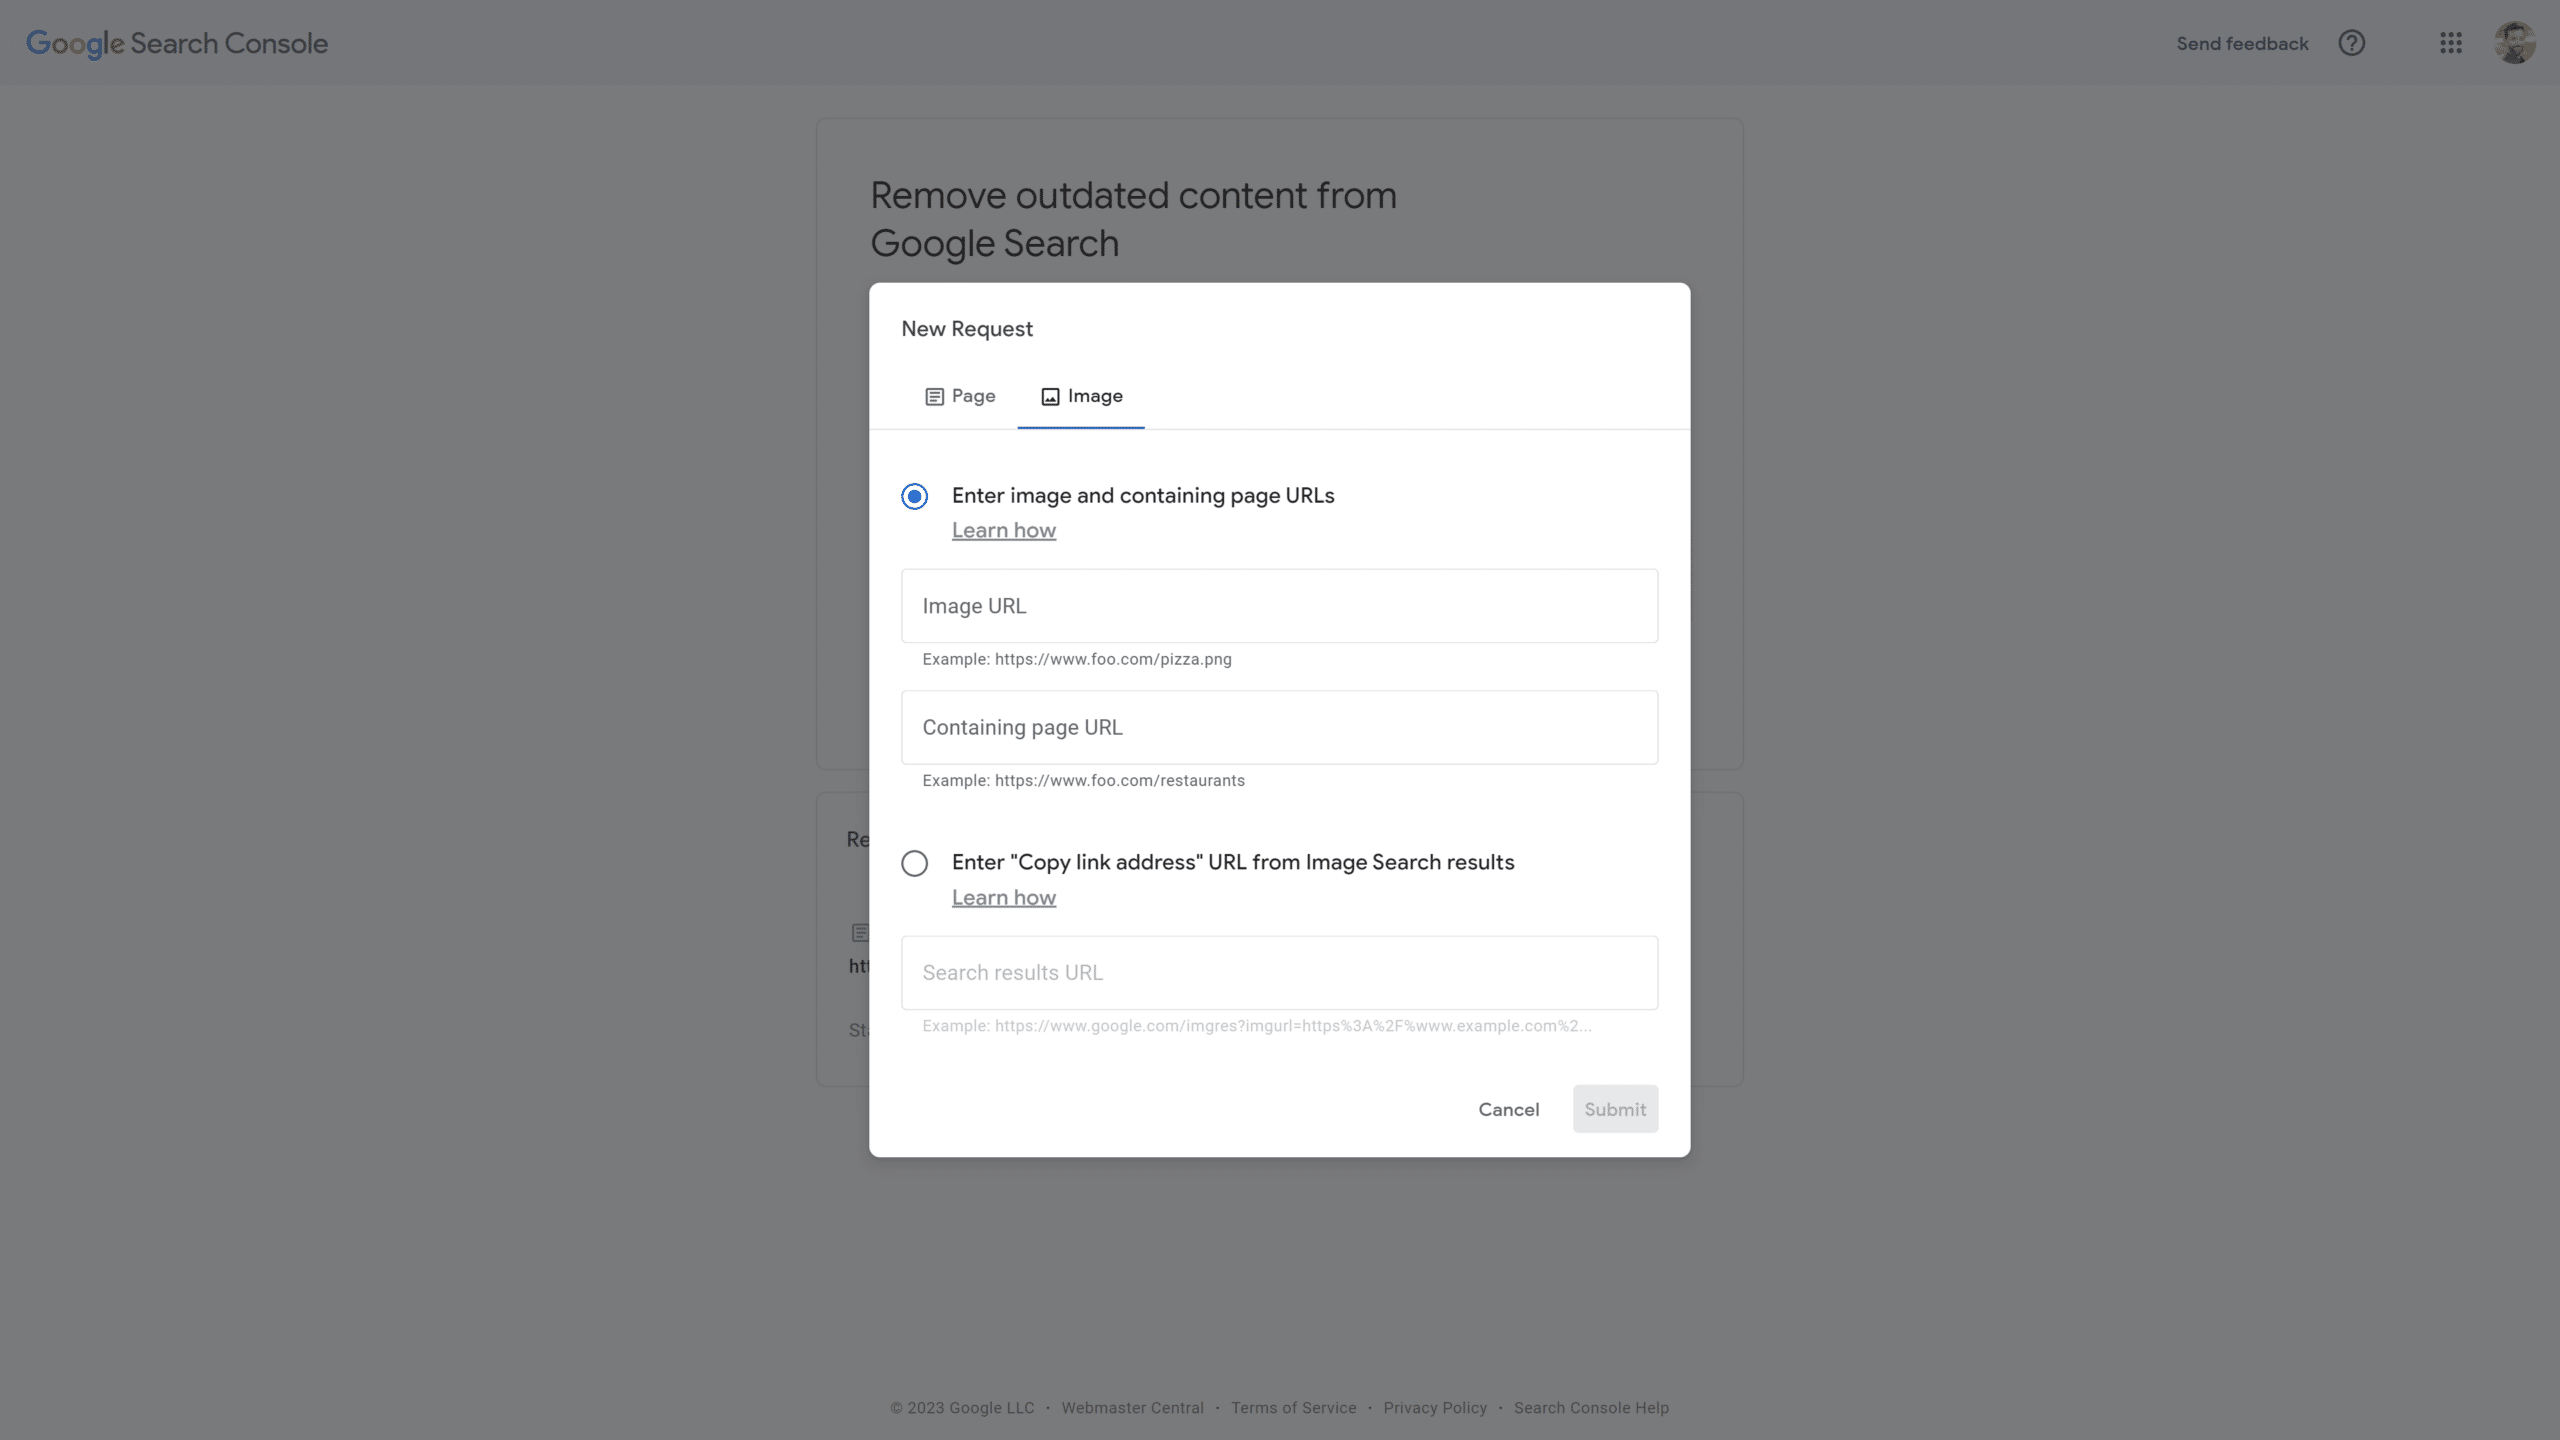This screenshot has height=1440, width=2560.
Task: Cancel the New Request dialog
Action: pos(1508,1109)
